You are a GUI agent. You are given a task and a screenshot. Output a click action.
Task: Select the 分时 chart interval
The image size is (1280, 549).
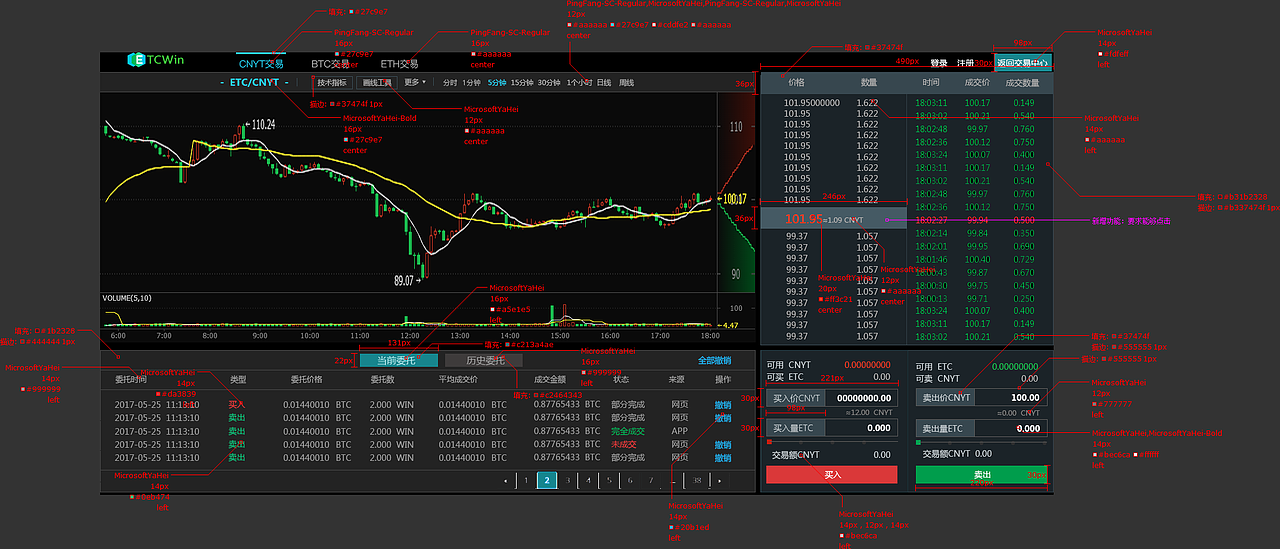450,82
